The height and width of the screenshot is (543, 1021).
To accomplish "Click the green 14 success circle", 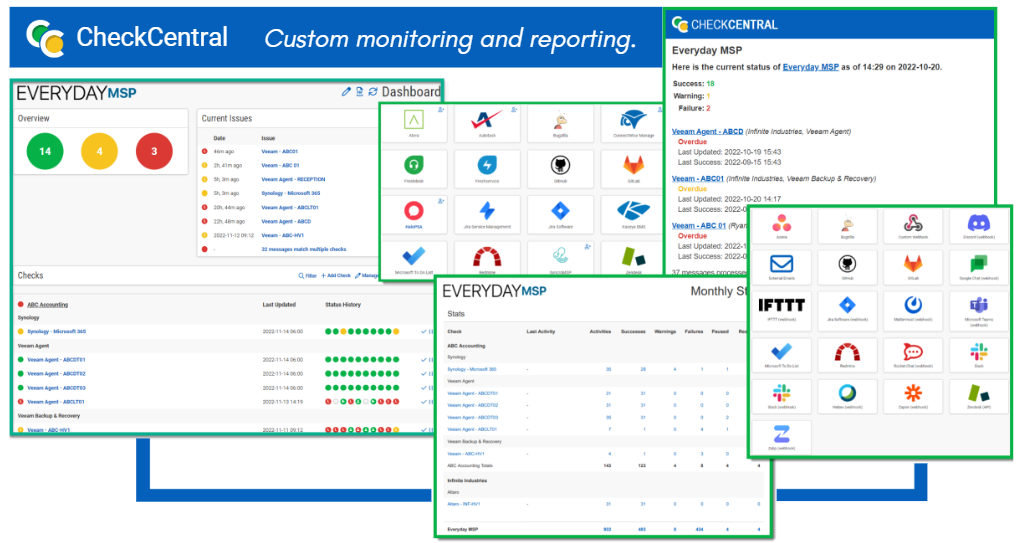I will point(45,151).
